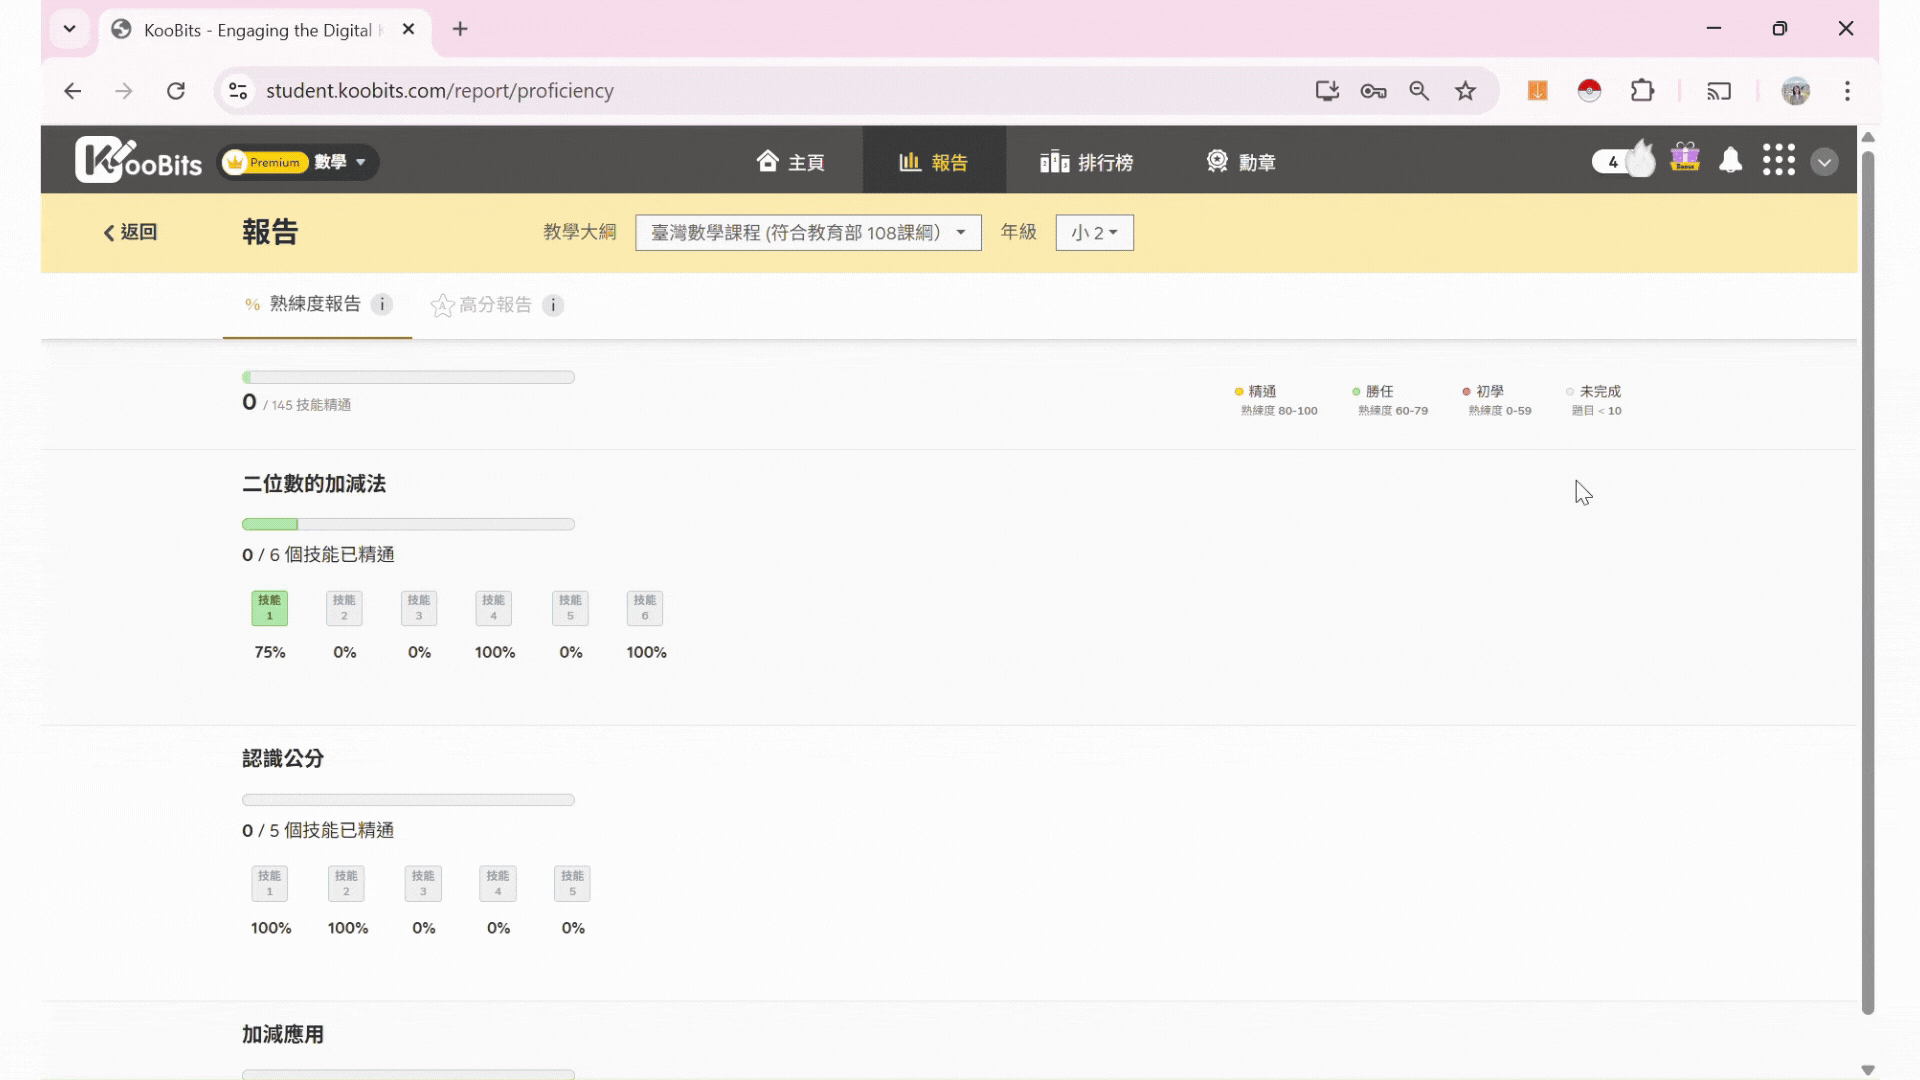The width and height of the screenshot is (1920, 1080).
Task: Click the overall 145-skill mastery progress bar
Action: 408,377
